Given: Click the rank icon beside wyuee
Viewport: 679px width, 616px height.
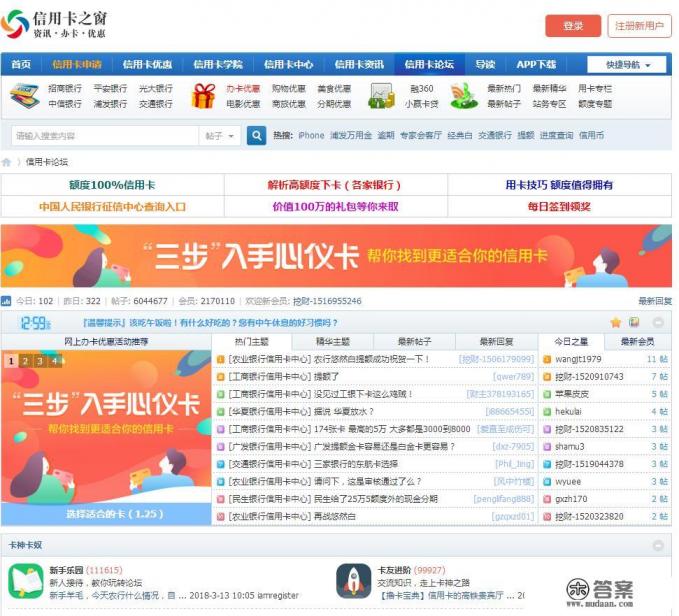Looking at the screenshot, I should click(547, 481).
